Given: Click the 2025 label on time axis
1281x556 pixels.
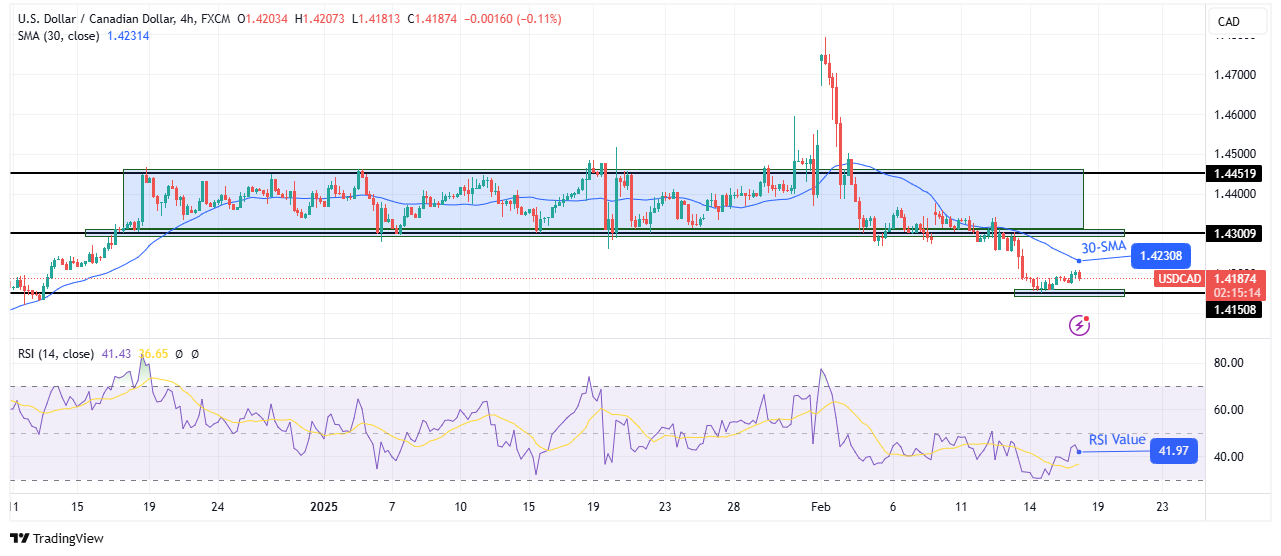Looking at the screenshot, I should (323, 507).
